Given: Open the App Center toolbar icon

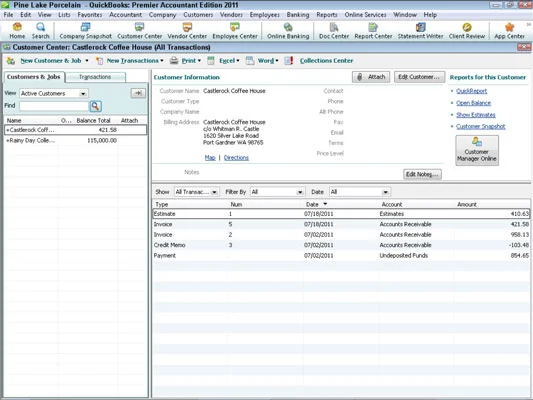Looking at the screenshot, I should point(509,31).
